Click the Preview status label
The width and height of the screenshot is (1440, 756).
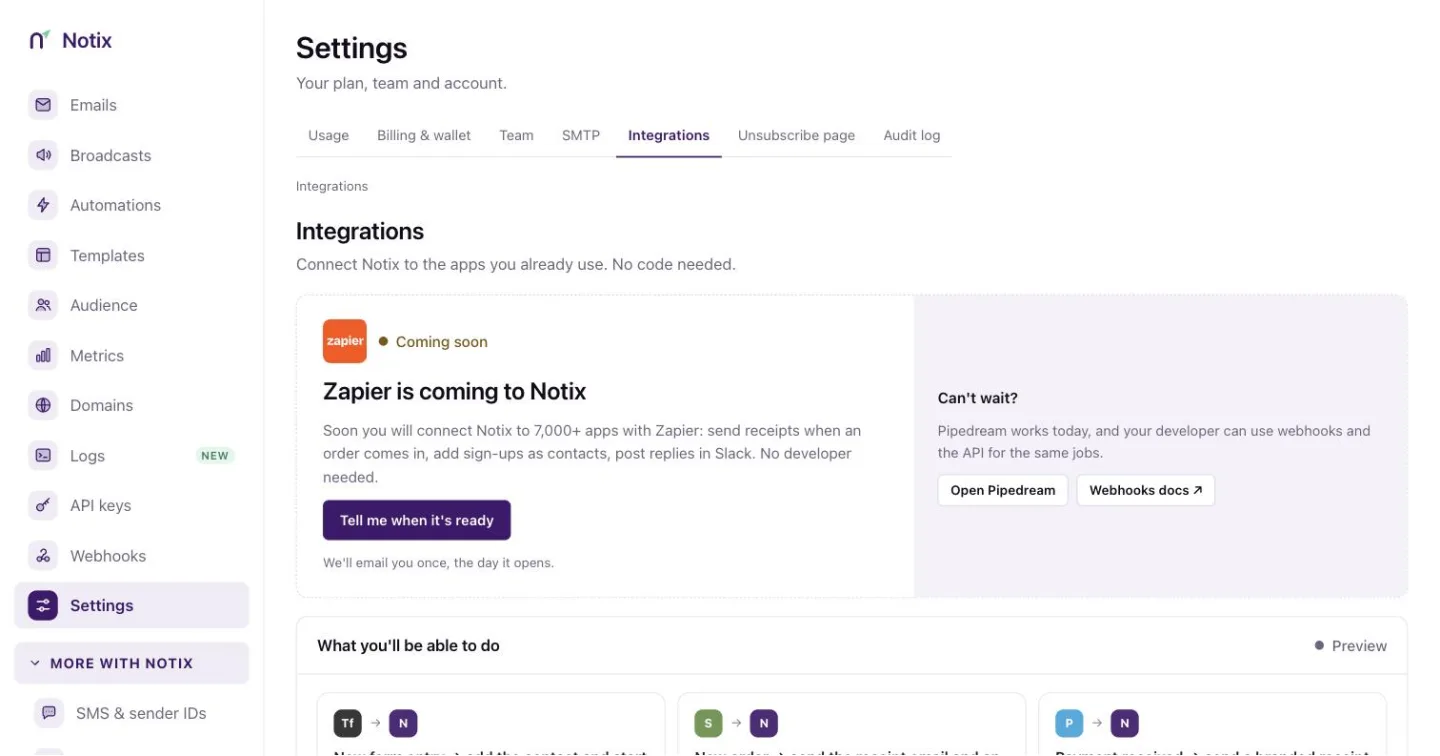click(x=1351, y=646)
